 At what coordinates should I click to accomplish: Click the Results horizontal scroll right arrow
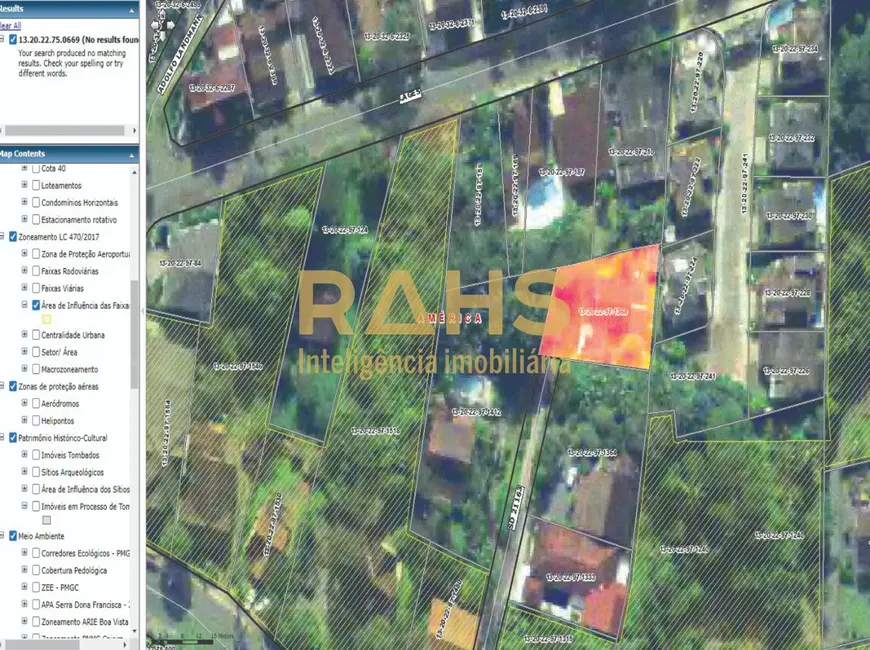tap(135, 130)
